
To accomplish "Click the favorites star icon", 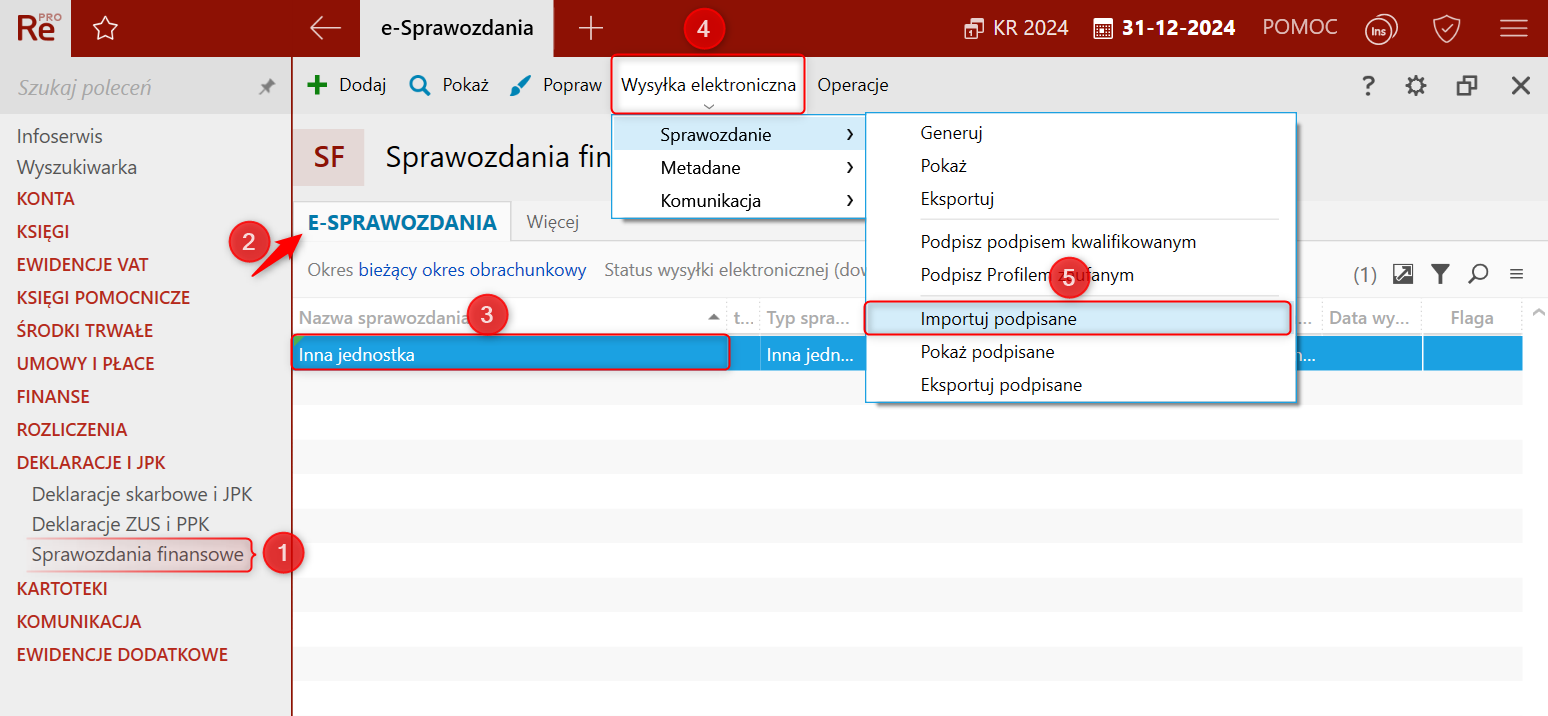I will tap(105, 29).
